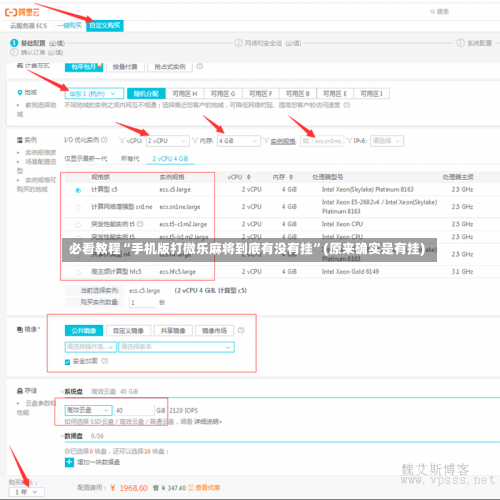This screenshot has height=500, width=500.
Task: Select 可用区 G zone
Action: coord(223,94)
